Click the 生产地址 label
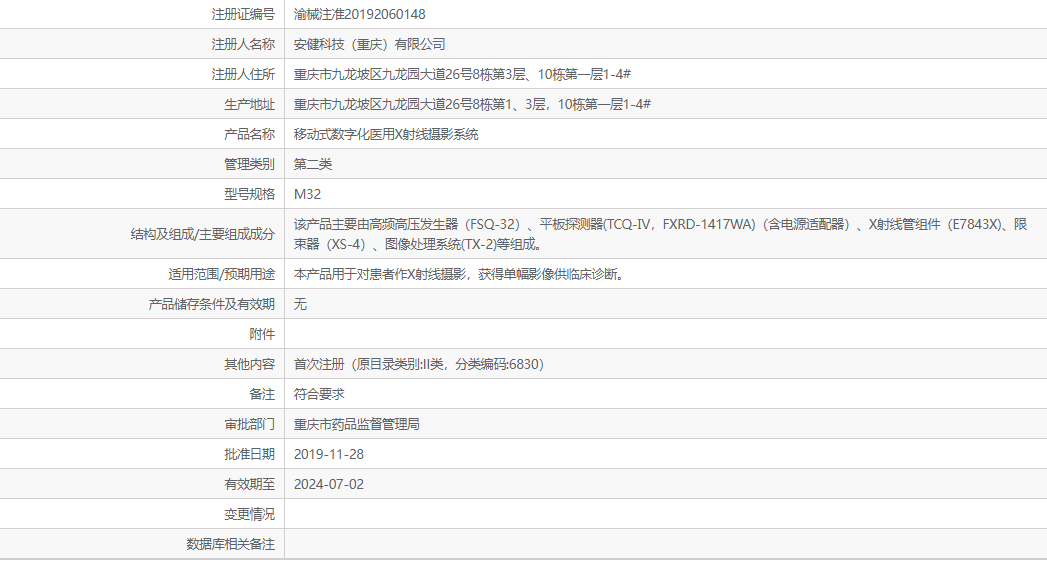Image resolution: width=1047 pixels, height=563 pixels. click(249, 104)
